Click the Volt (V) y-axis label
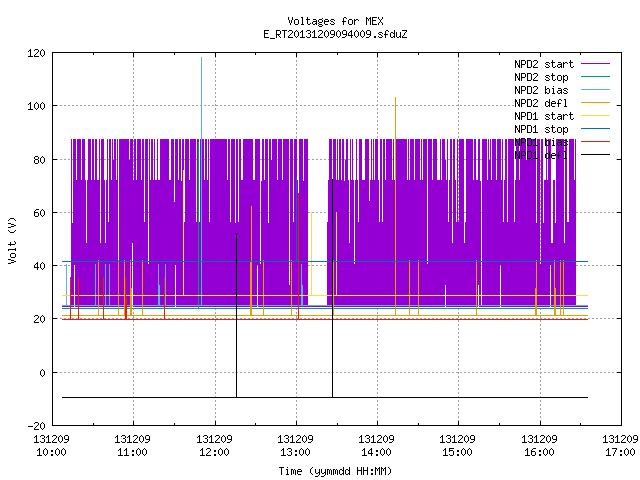The height and width of the screenshot is (480, 640). point(13,240)
